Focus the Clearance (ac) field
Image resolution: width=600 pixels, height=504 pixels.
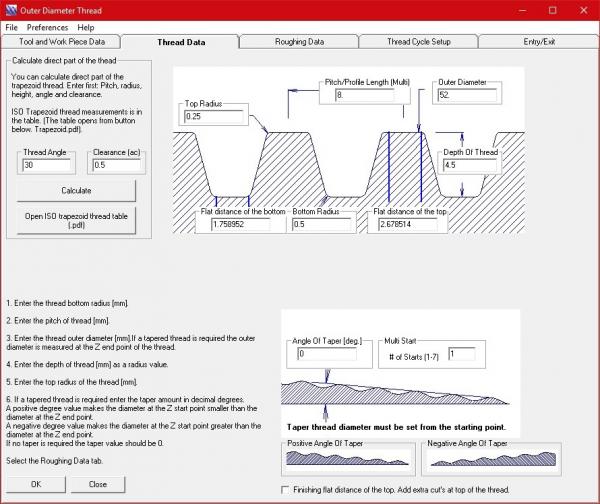pyautogui.click(x=113, y=165)
